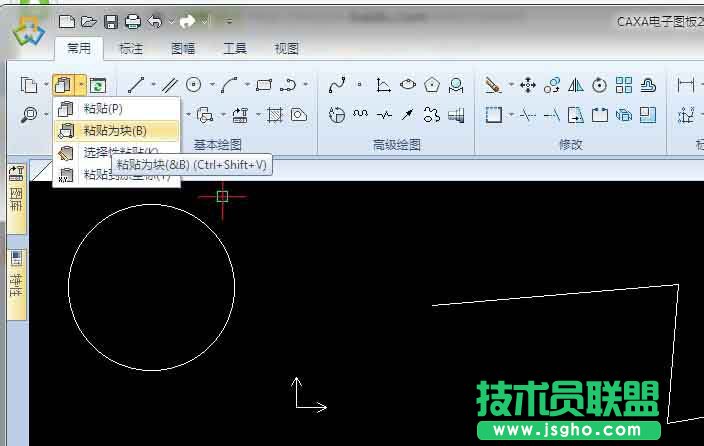Save the drawing with the floppy icon

point(111,21)
